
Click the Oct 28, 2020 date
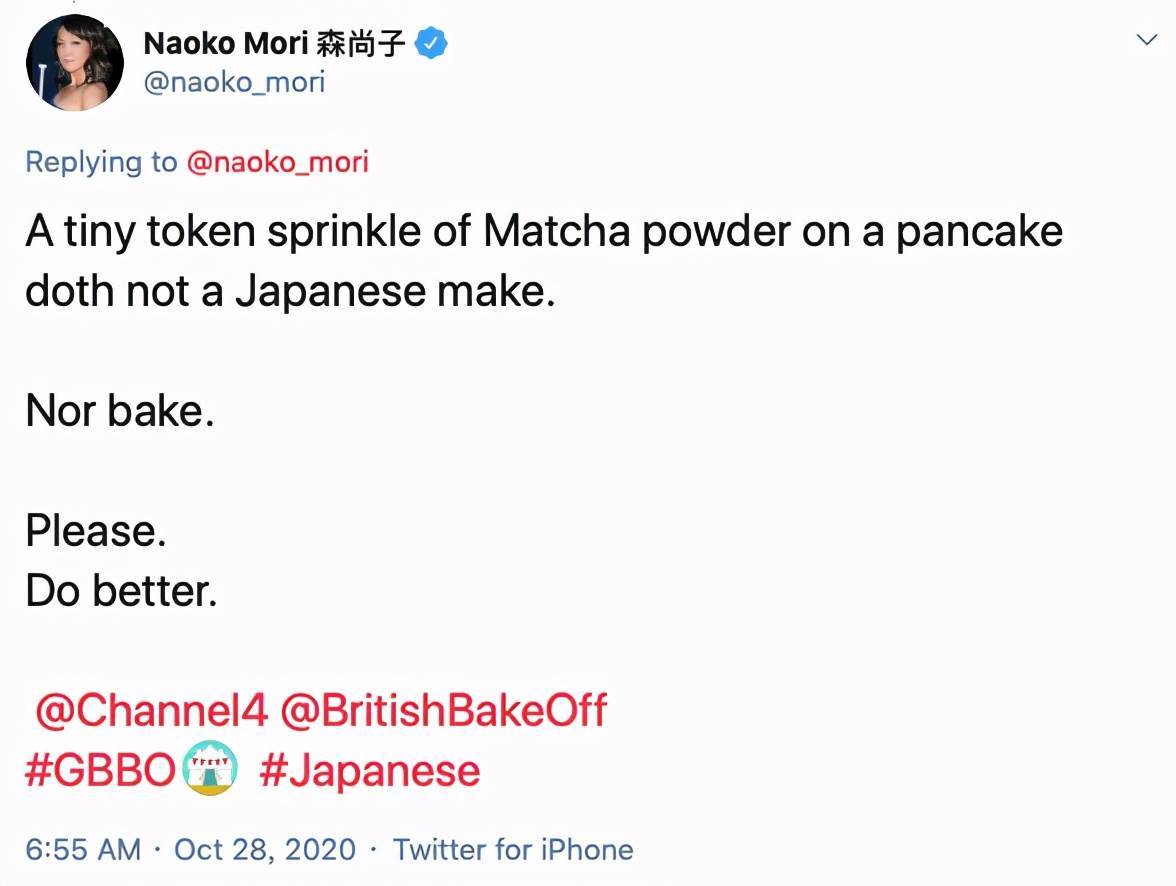point(265,850)
